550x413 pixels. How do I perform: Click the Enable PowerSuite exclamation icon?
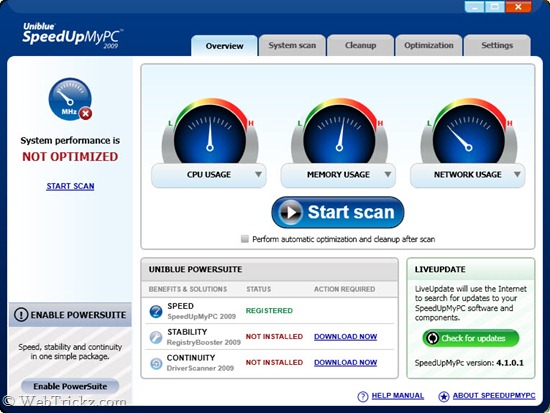click(21, 314)
